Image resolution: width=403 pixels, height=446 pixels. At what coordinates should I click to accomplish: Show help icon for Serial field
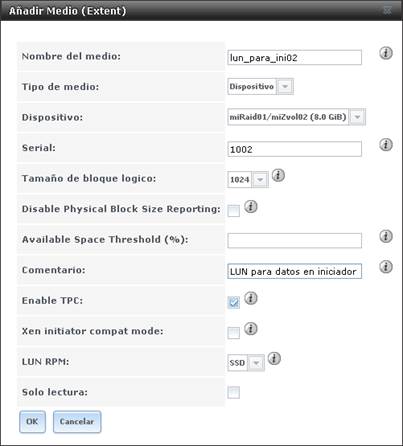tap(386, 144)
